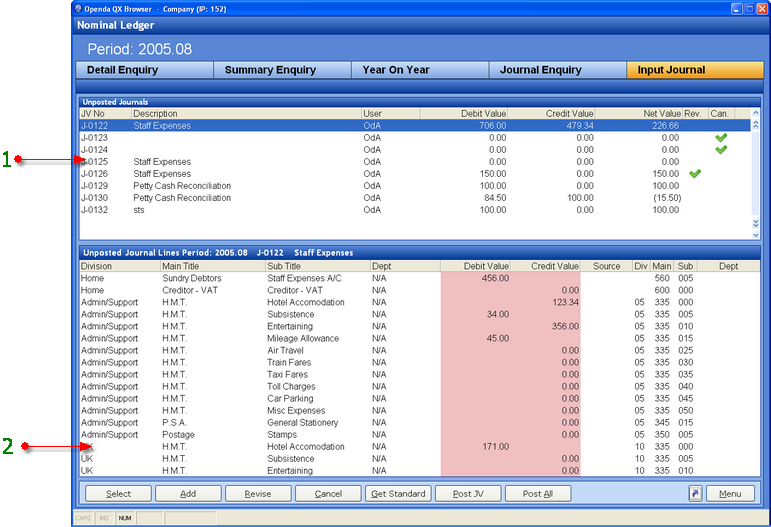Open the Menu button
The height and width of the screenshot is (527, 771).
click(730, 494)
